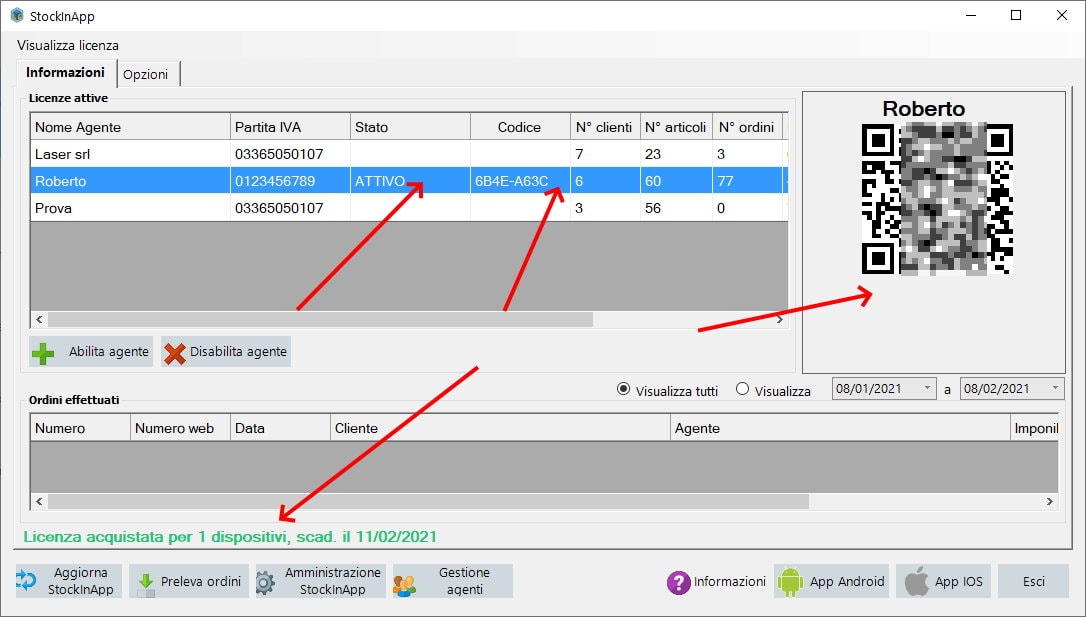The height and width of the screenshot is (617, 1086).
Task: Click the green license expiry status text
Action: coord(230,537)
